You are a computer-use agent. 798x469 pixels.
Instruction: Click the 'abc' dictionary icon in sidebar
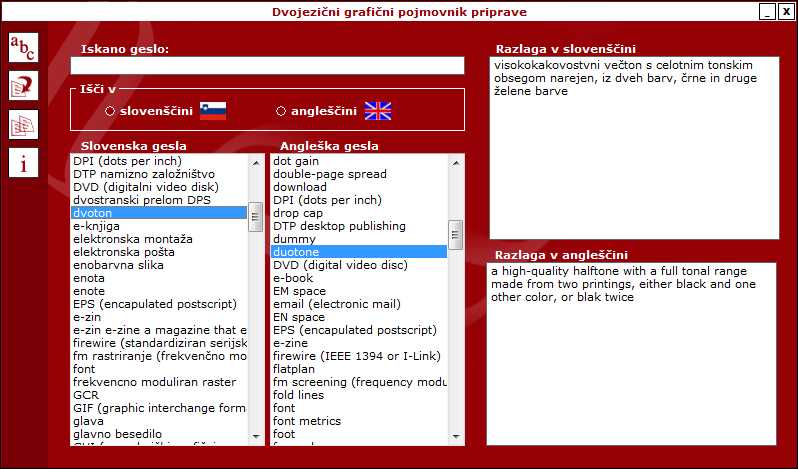pyautogui.click(x=23, y=47)
